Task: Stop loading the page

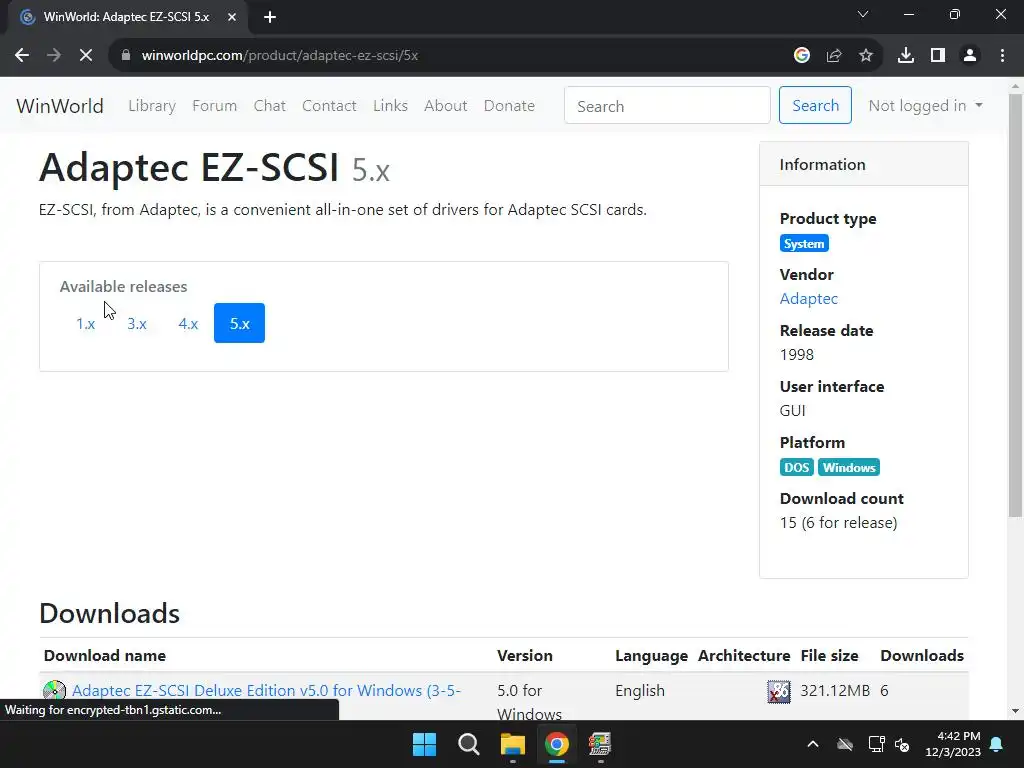Action: [x=86, y=56]
